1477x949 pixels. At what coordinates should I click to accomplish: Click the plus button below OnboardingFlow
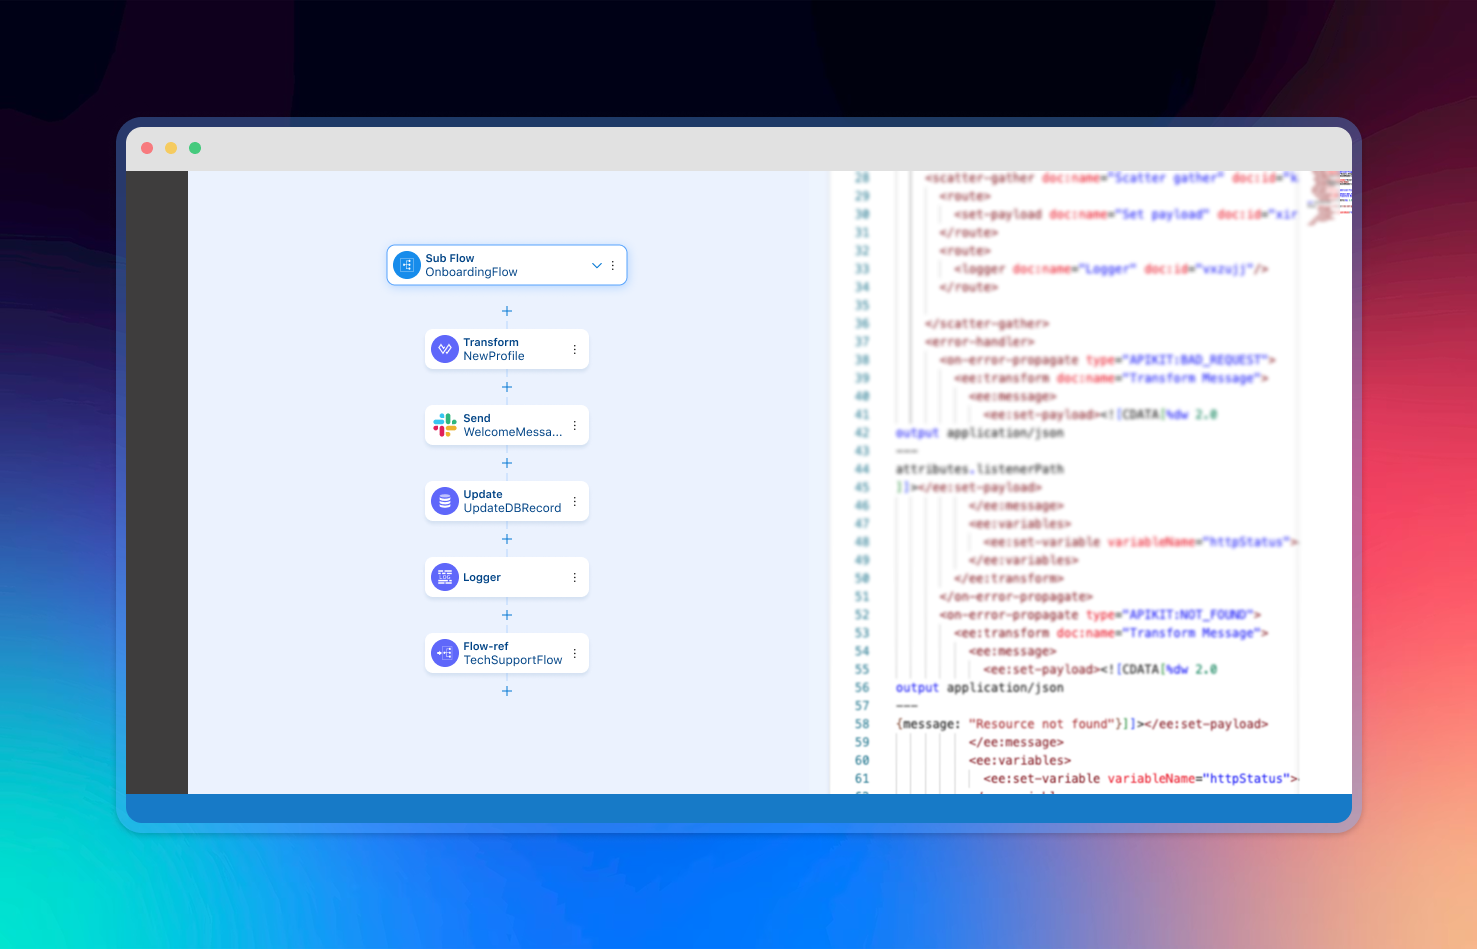pos(507,311)
